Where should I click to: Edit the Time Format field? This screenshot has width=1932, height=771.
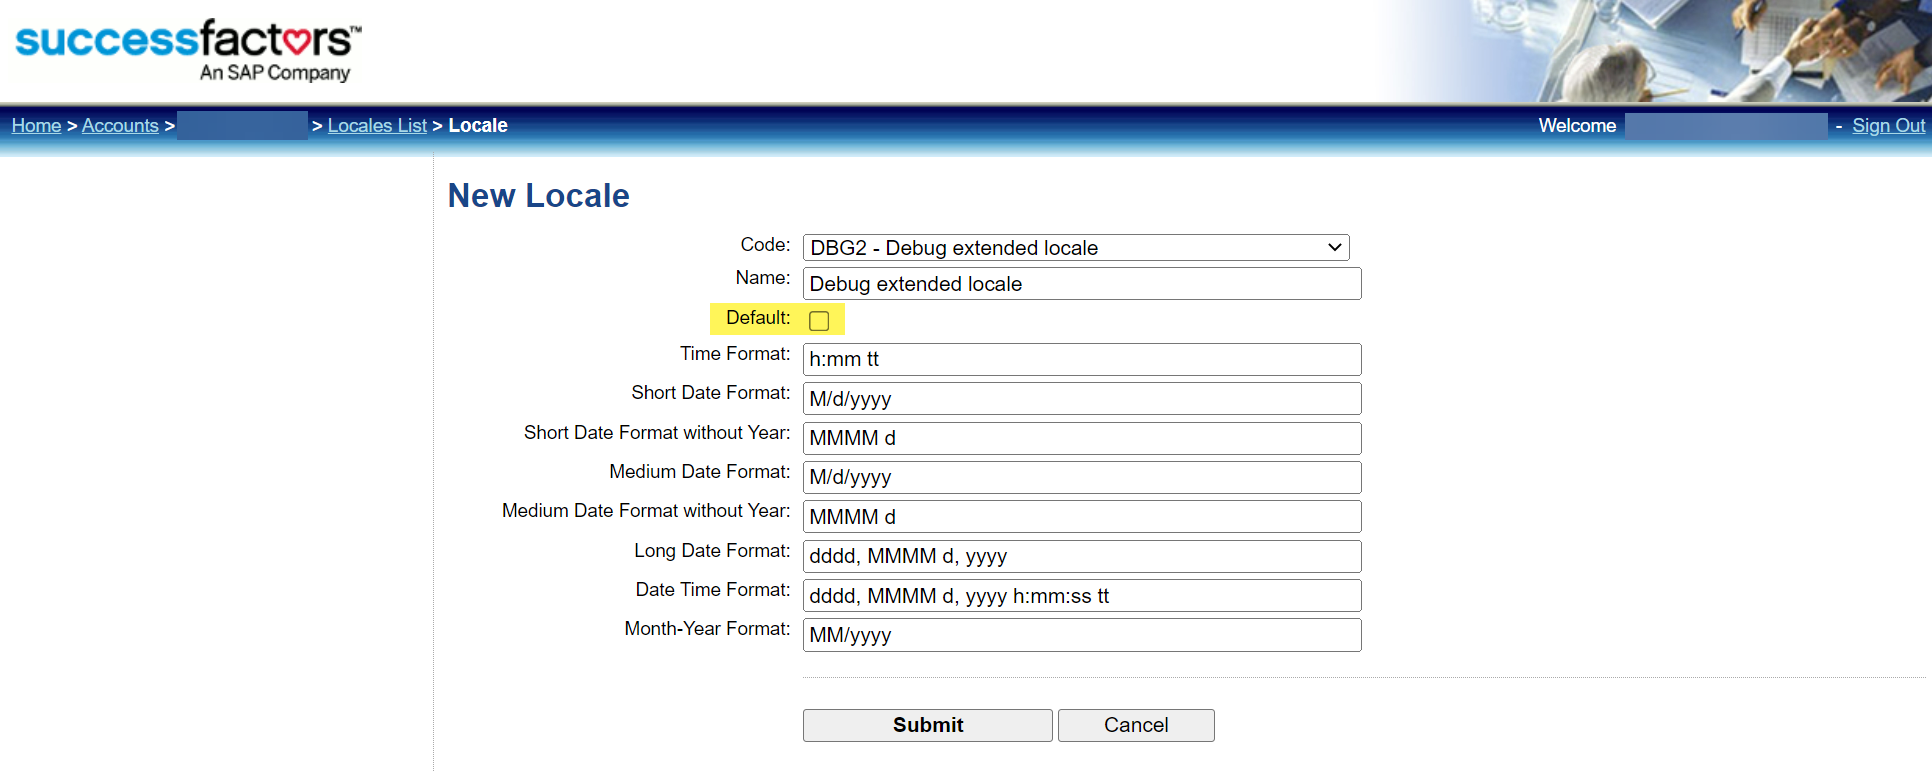pos(1082,359)
